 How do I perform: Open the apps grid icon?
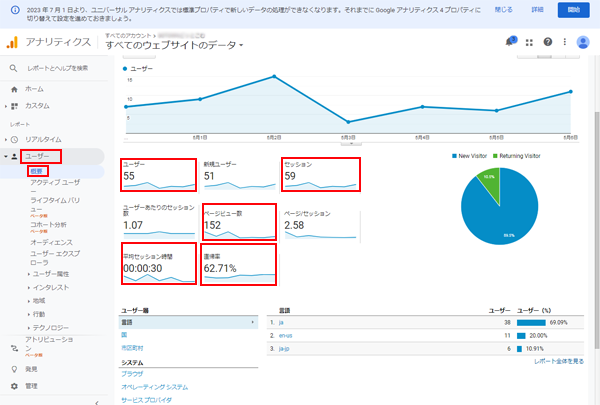[529, 42]
